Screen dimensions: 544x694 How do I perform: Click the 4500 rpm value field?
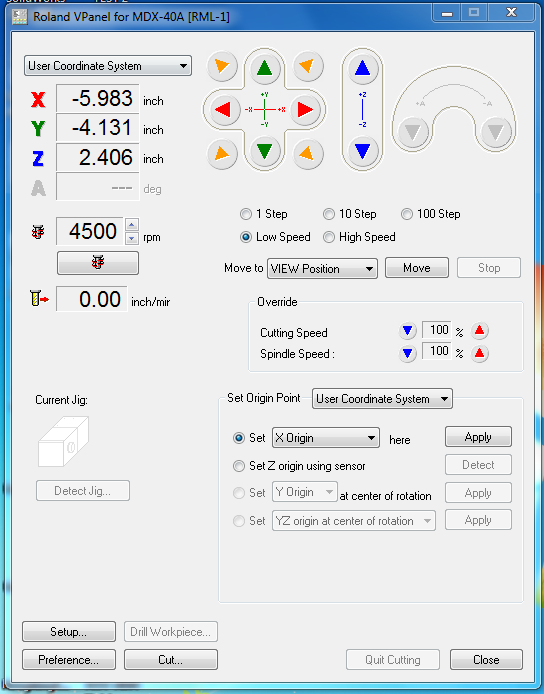coord(90,231)
